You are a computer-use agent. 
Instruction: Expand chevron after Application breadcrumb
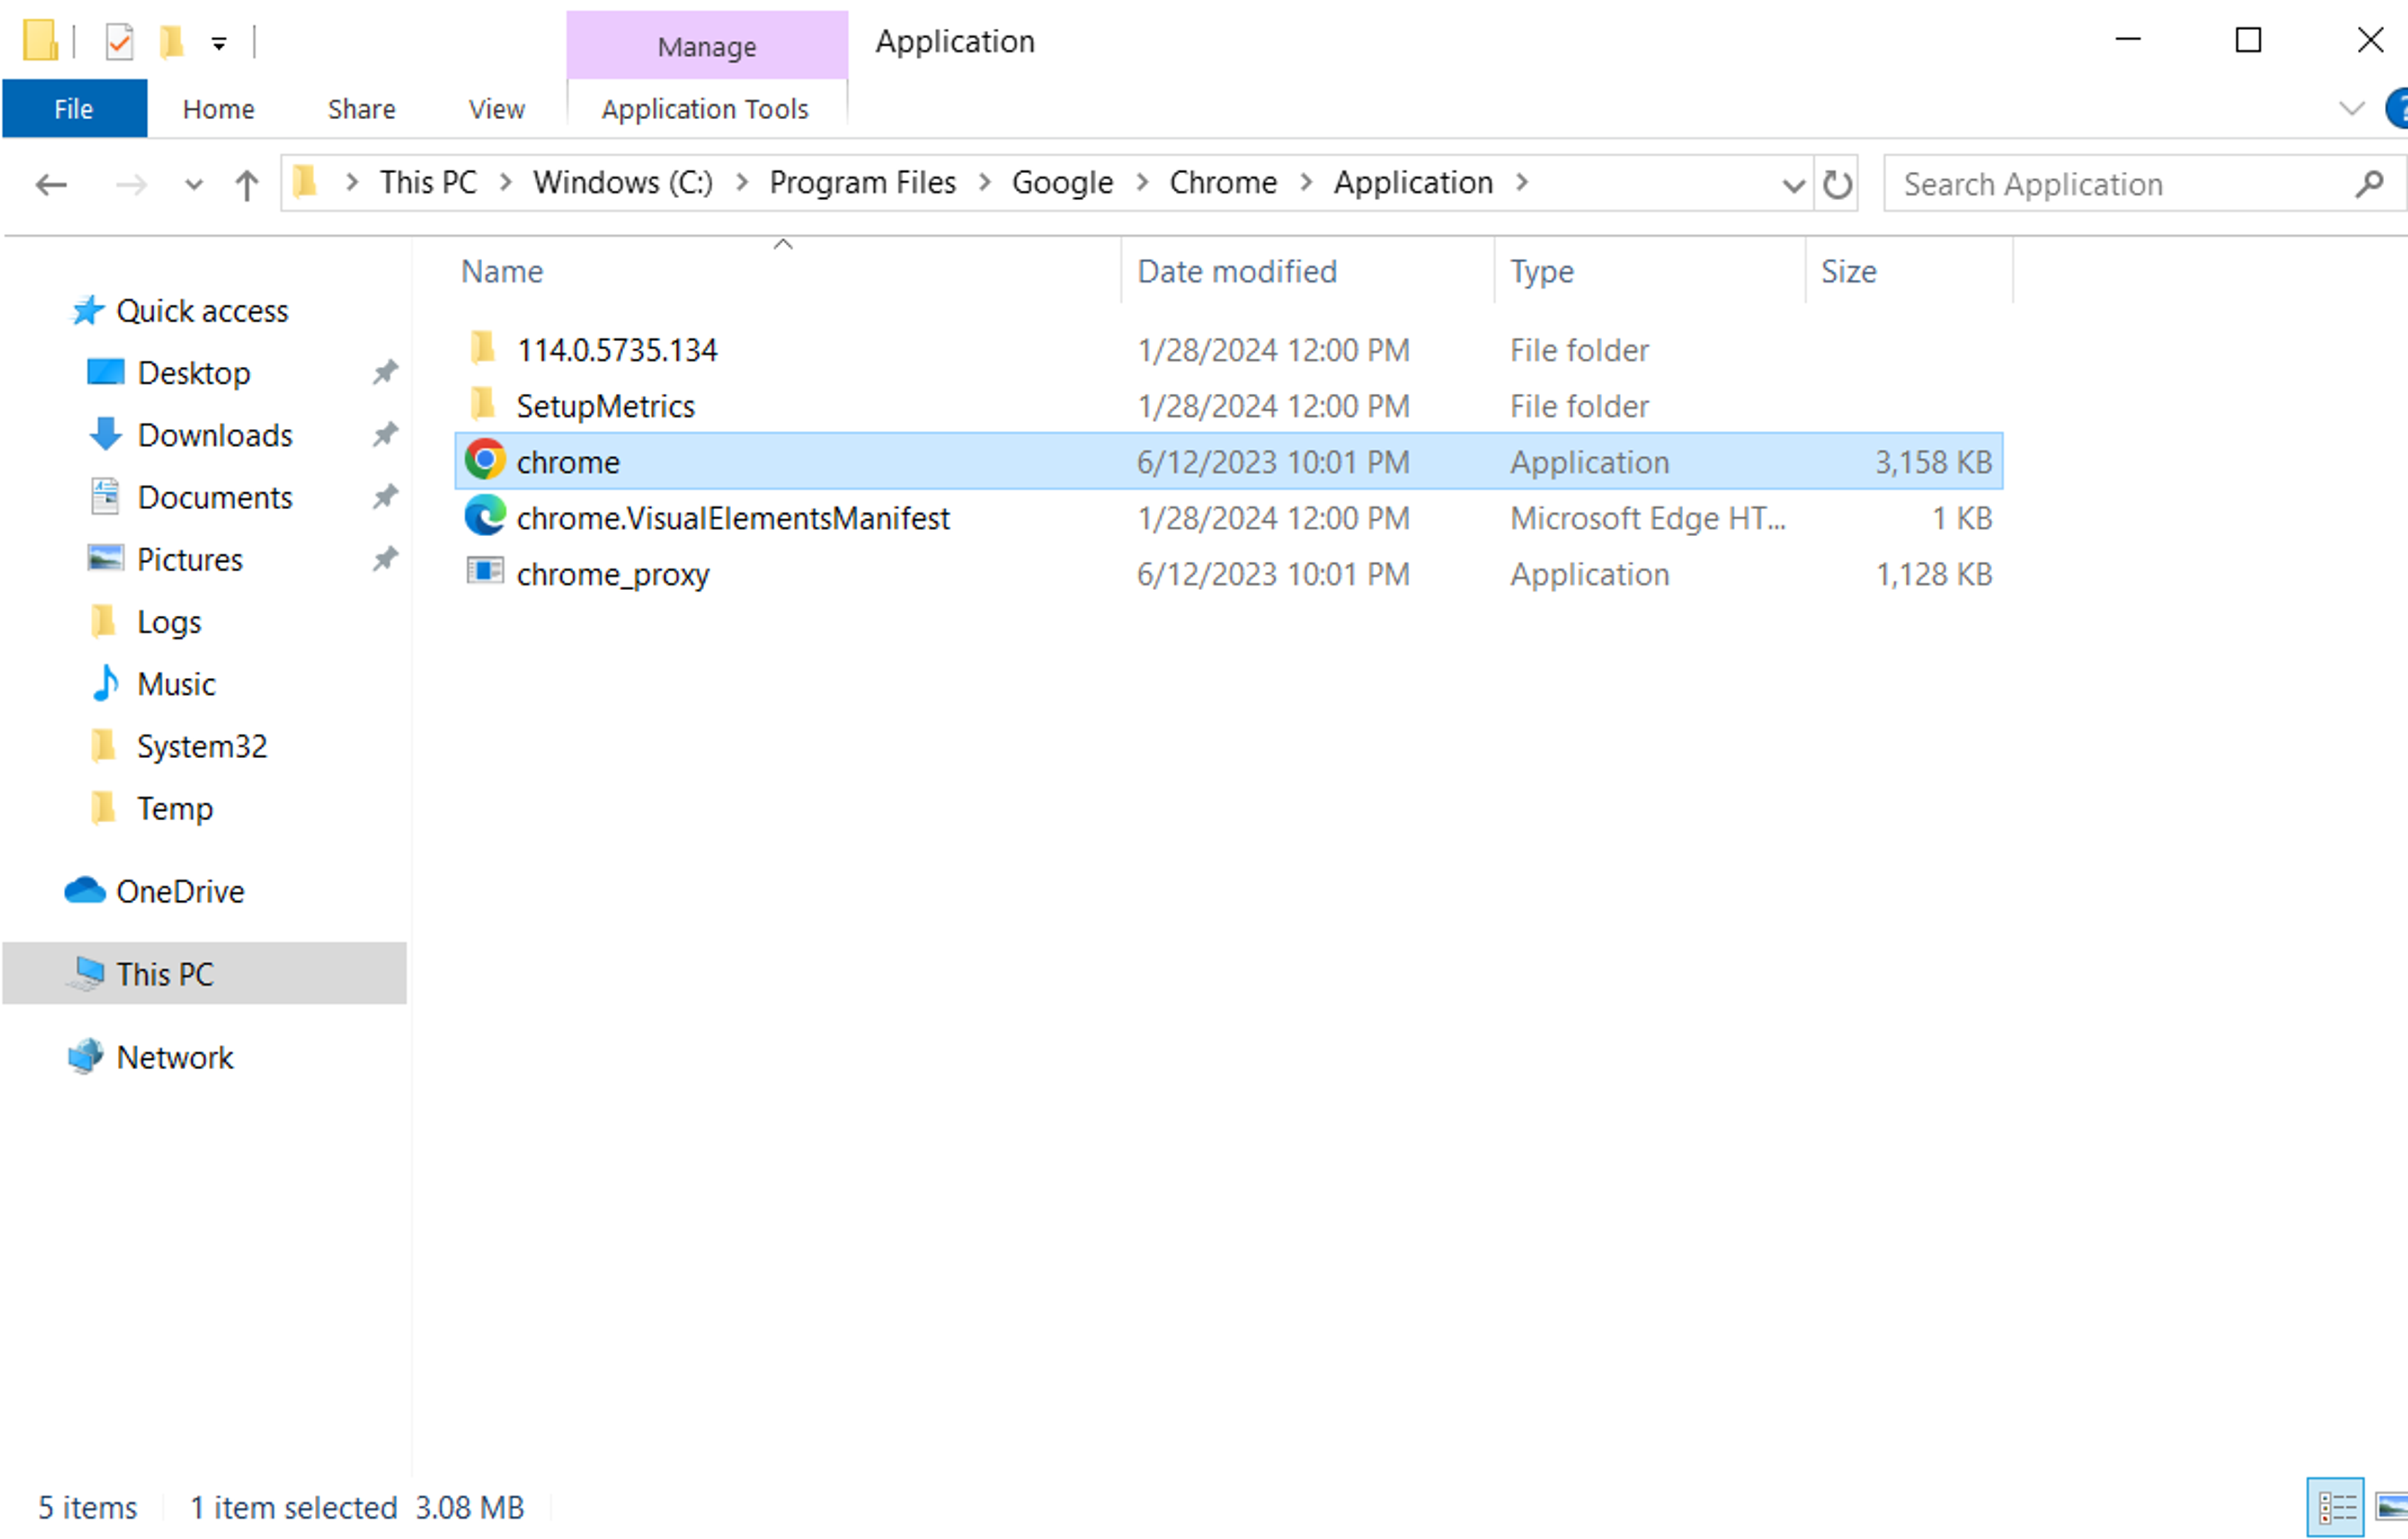[1521, 183]
